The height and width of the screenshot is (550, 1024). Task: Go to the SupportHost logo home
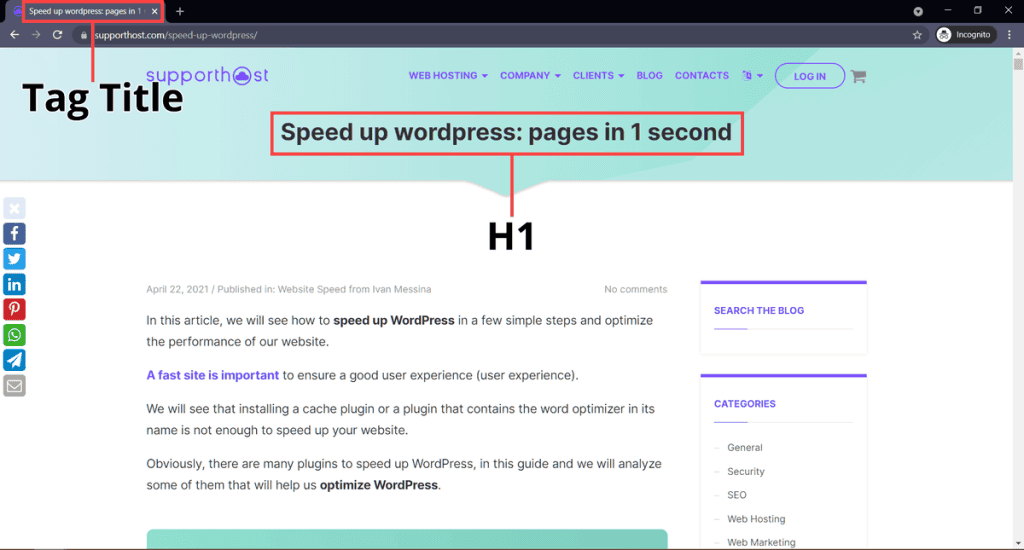pyautogui.click(x=207, y=75)
